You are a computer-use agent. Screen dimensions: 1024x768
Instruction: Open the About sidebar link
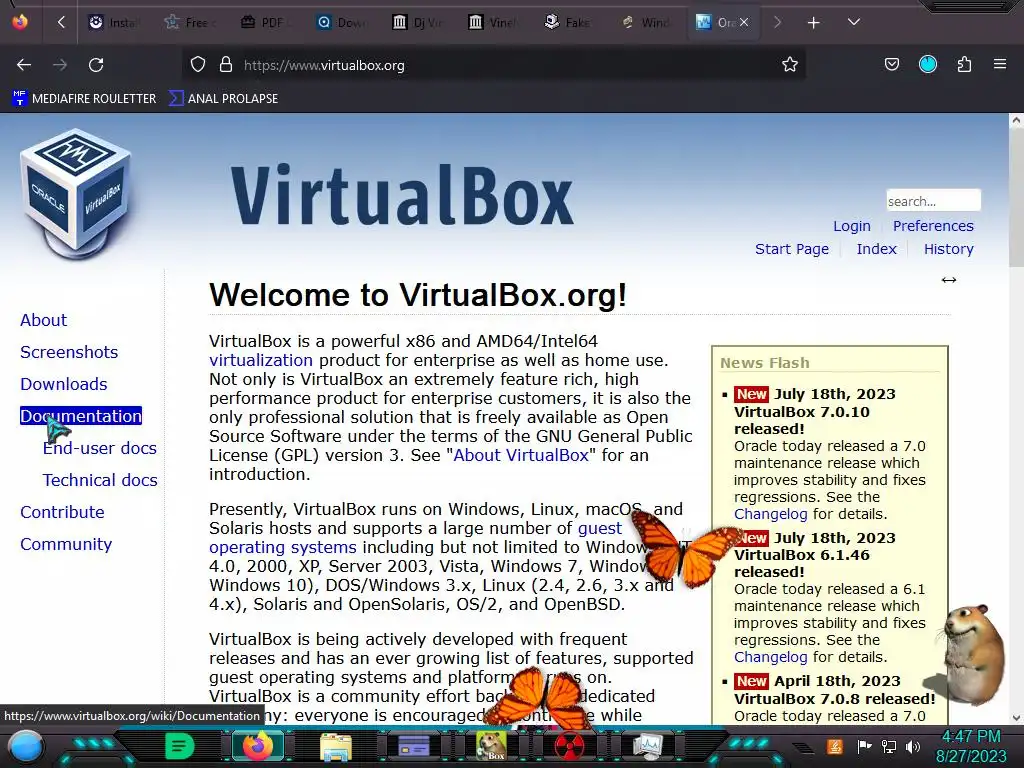tap(44, 320)
